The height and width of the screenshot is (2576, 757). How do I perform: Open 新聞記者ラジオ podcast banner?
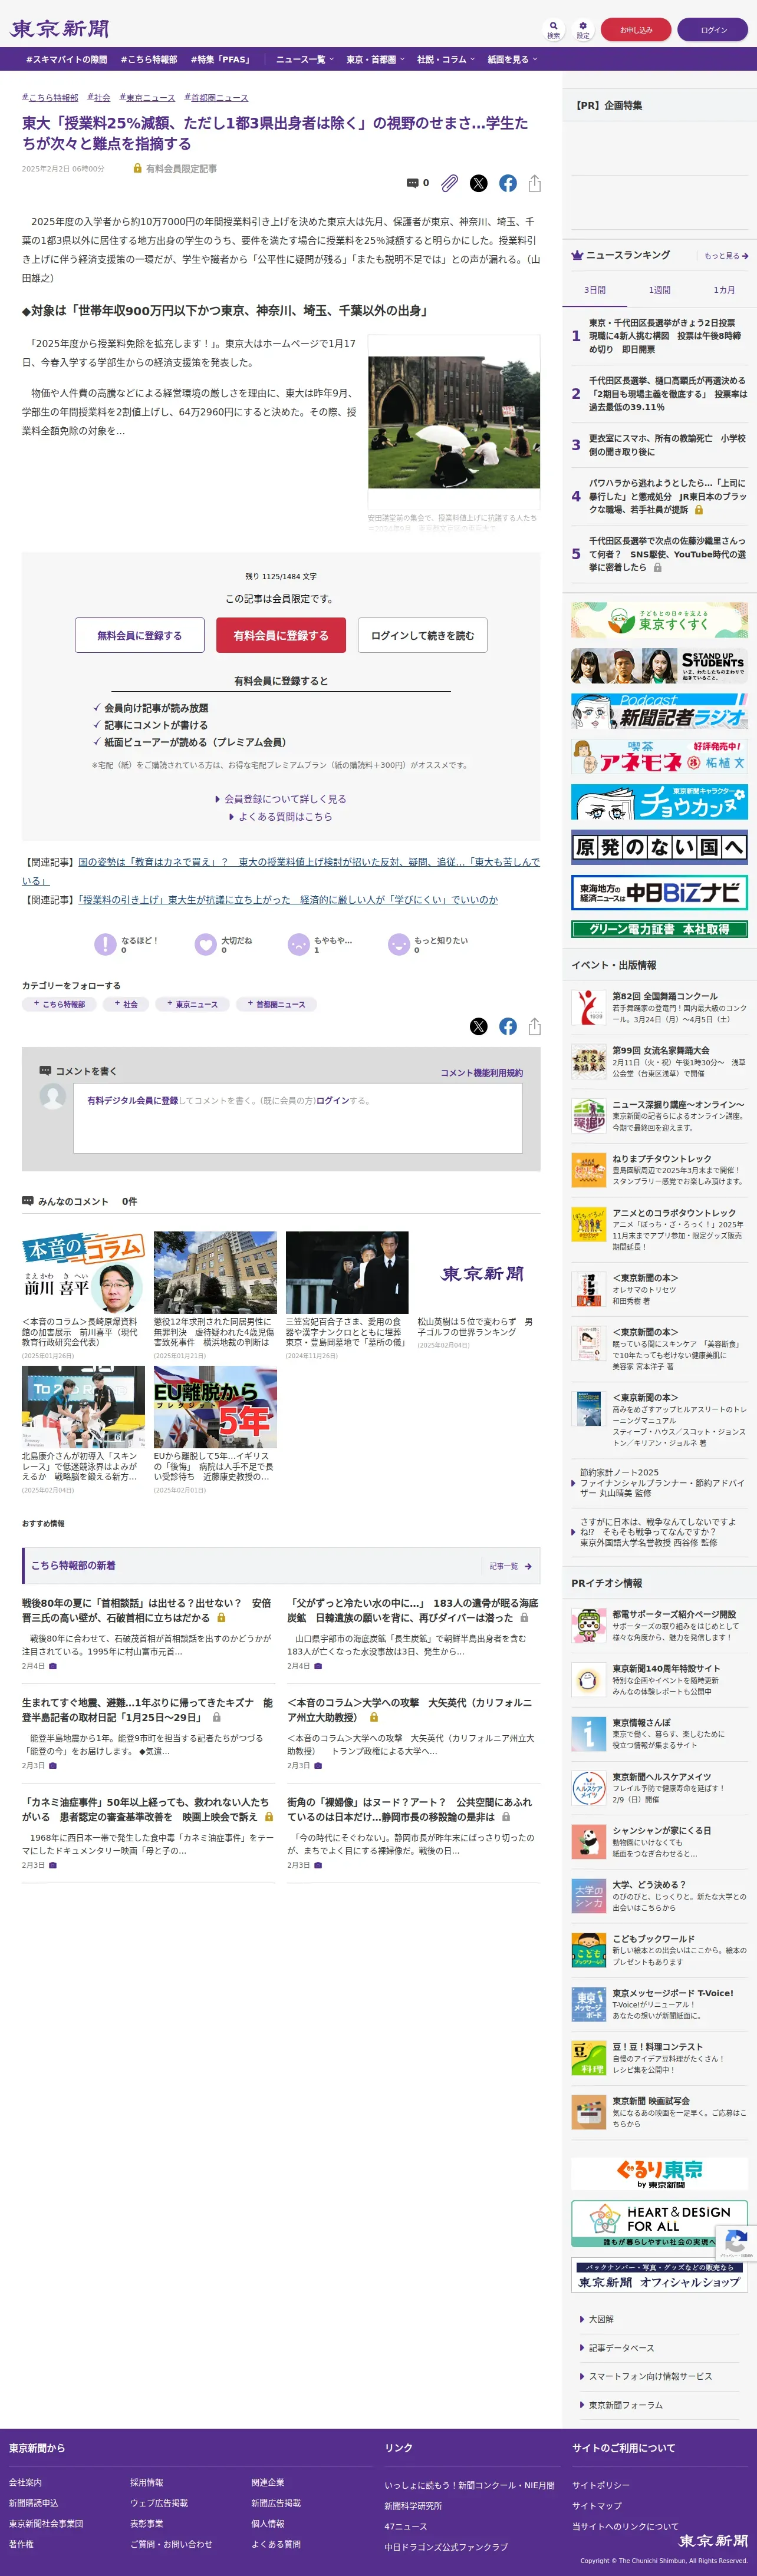(660, 711)
